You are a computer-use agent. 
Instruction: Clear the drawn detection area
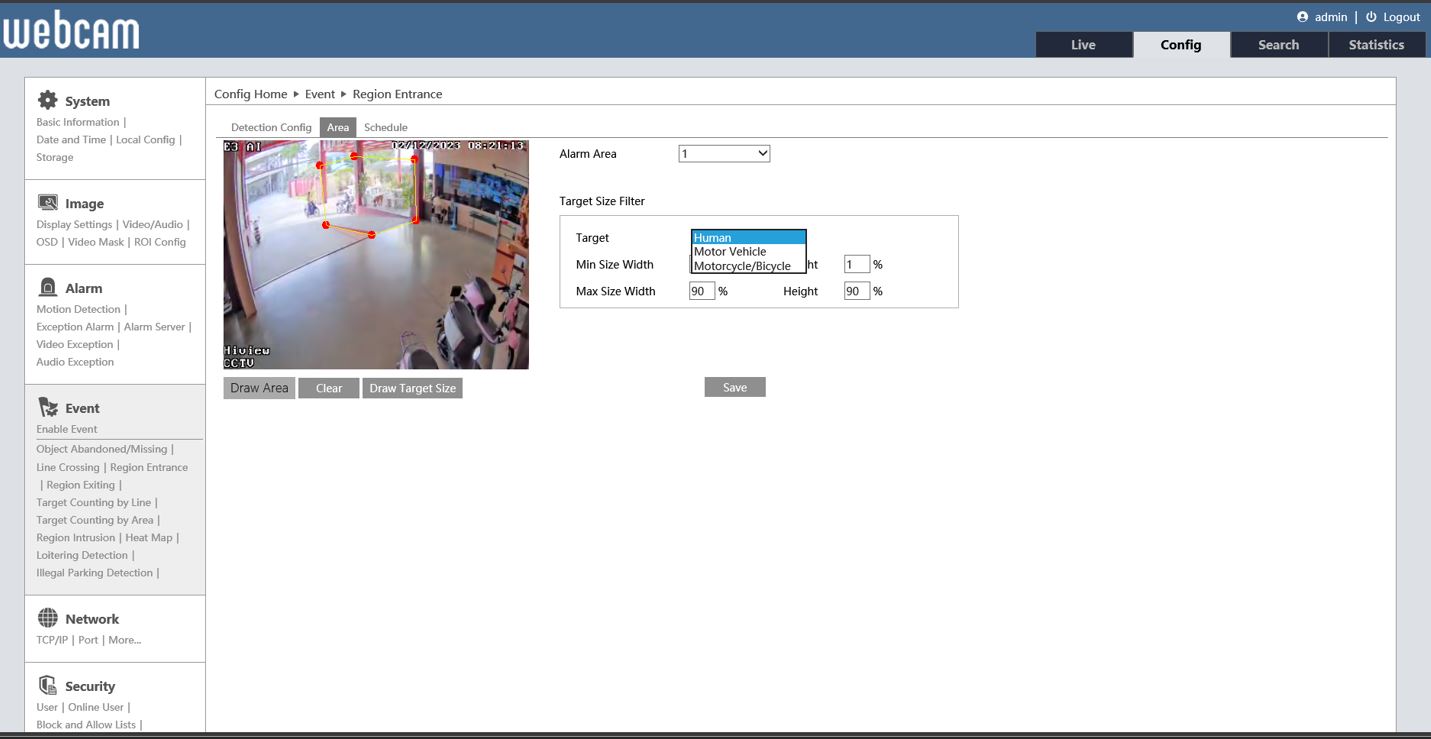coord(329,388)
